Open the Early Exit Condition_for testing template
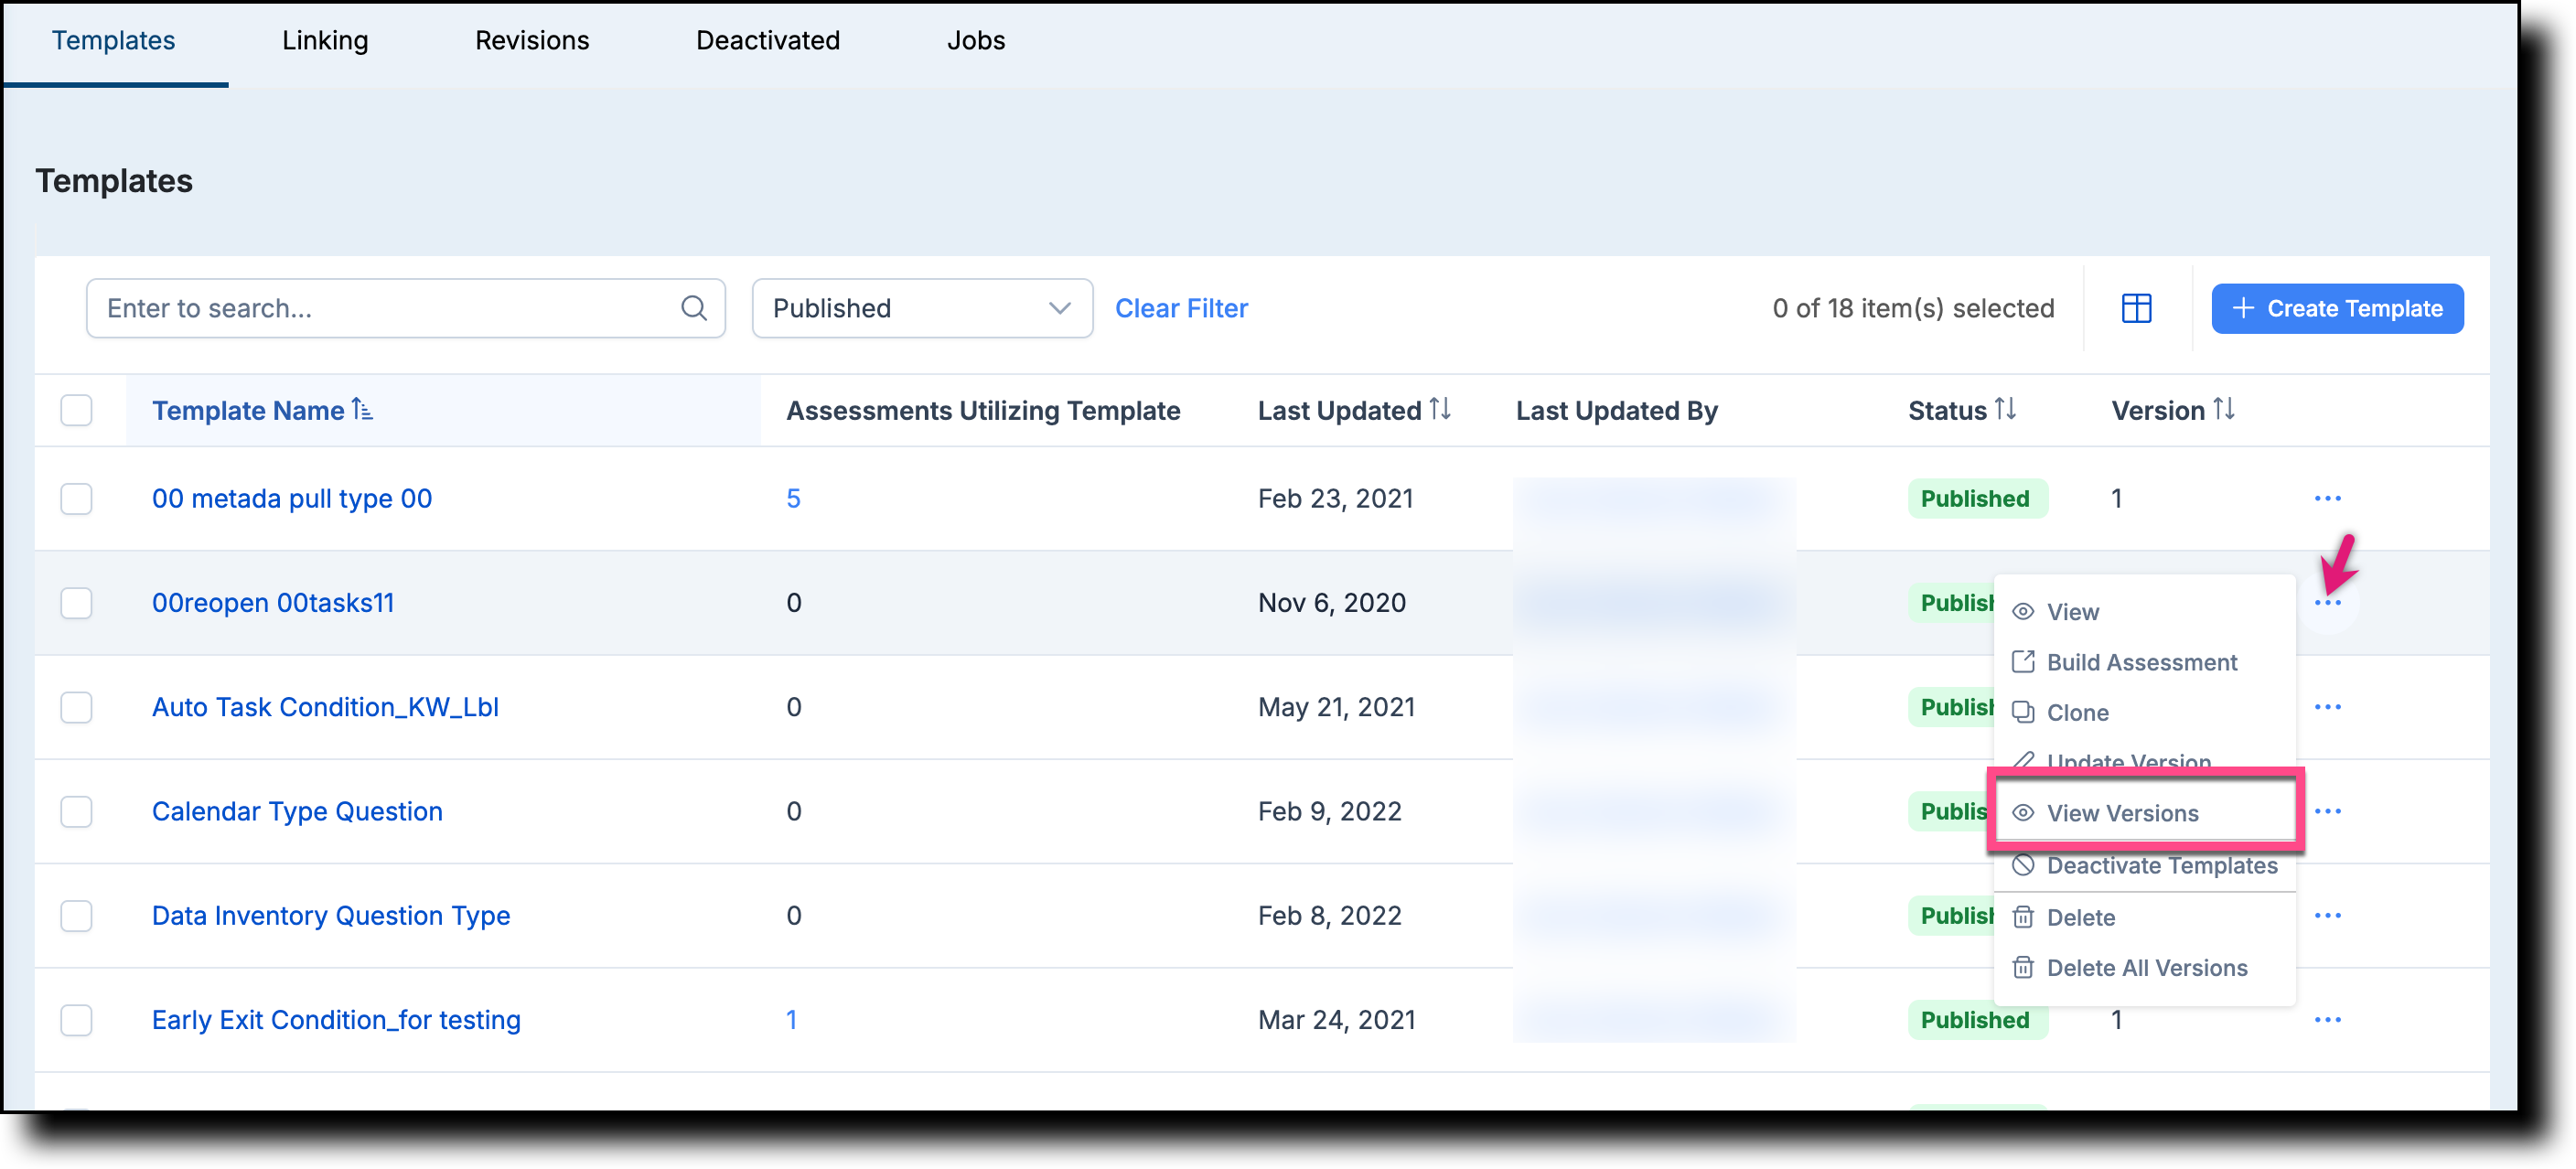The width and height of the screenshot is (2576, 1169). point(335,1019)
